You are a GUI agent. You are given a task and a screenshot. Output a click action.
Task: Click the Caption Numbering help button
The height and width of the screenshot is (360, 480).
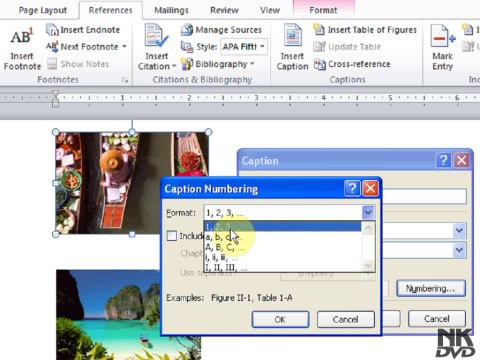click(352, 189)
